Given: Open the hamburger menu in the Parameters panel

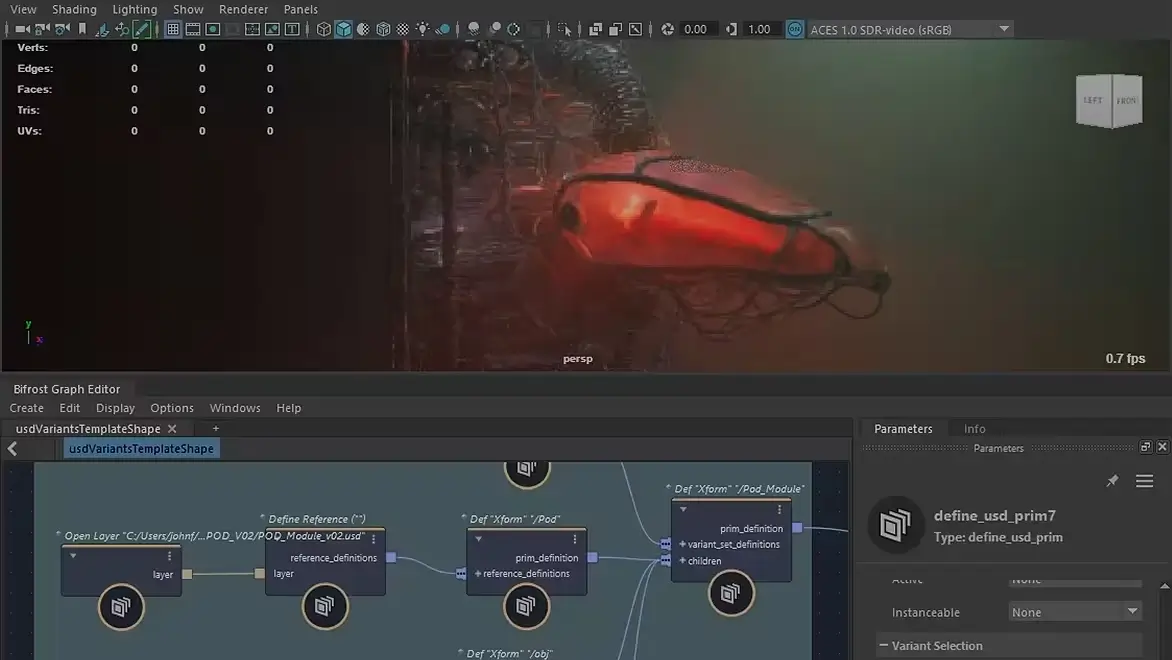Looking at the screenshot, I should (1144, 481).
